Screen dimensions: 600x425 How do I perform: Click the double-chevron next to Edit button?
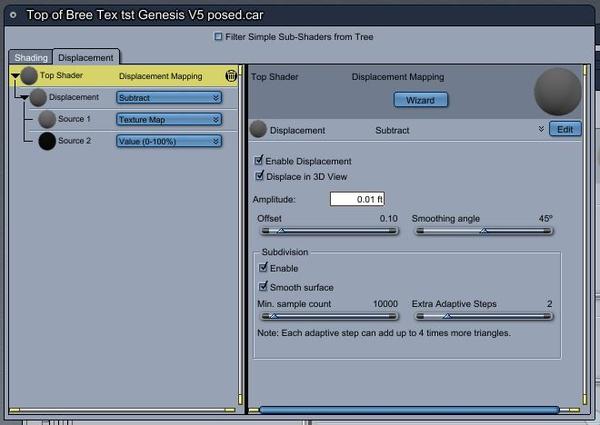tap(541, 129)
